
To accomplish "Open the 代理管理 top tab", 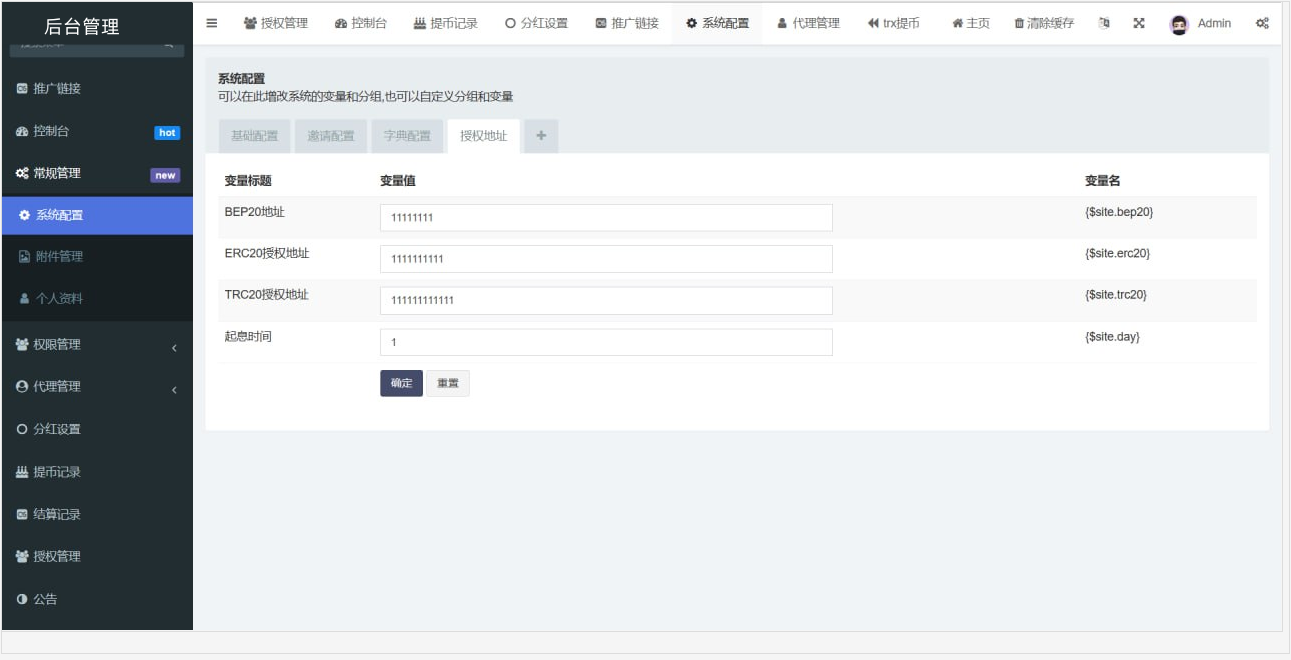I will [x=808, y=23].
